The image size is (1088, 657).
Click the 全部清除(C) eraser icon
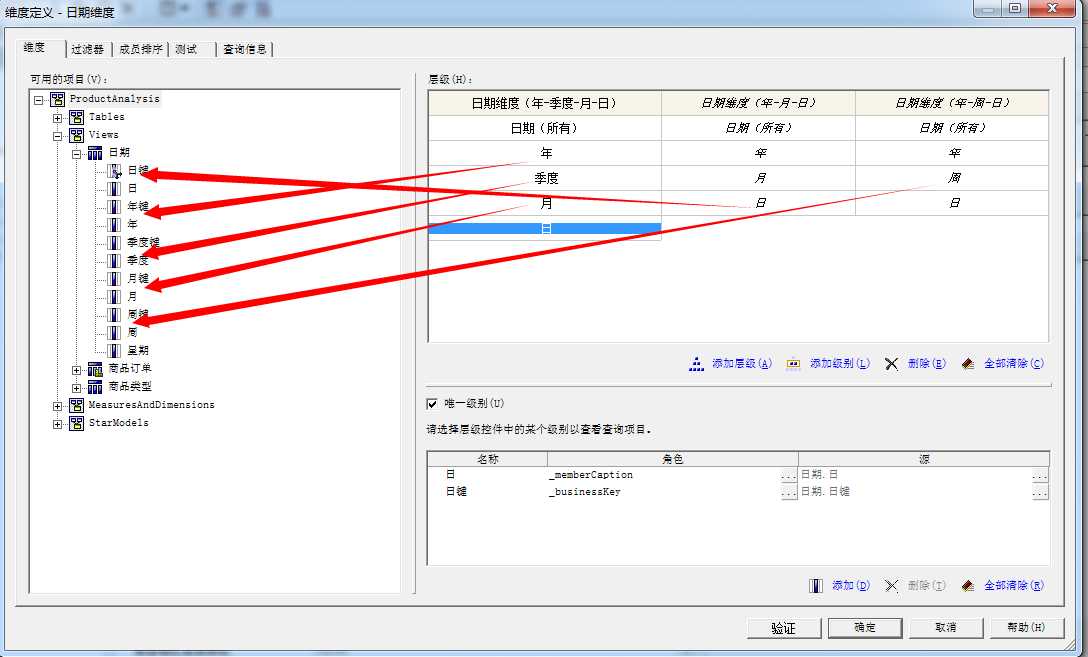coord(968,364)
